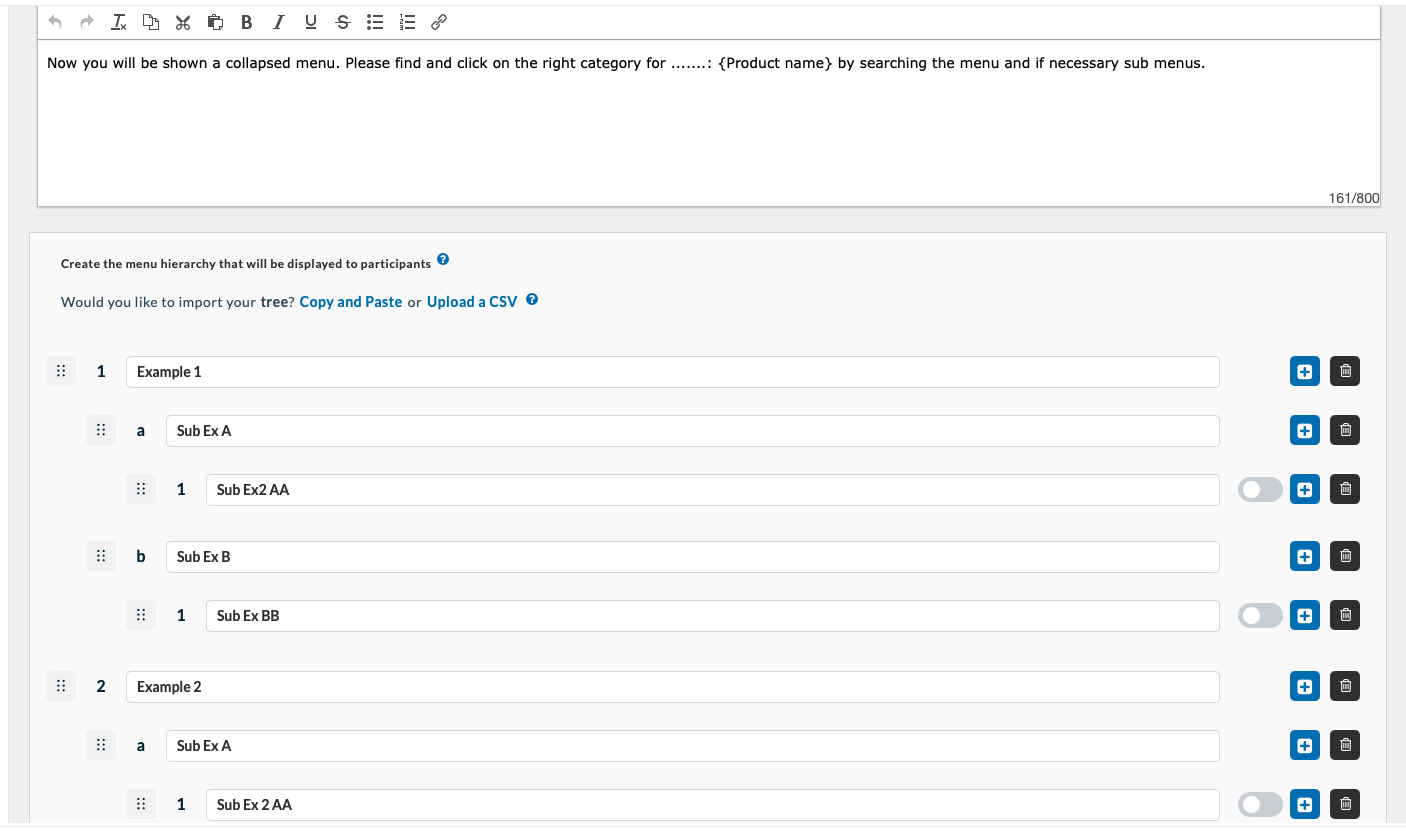1406x832 pixels.
Task: Toggle Bold formatting in the editor
Action: coord(247,22)
